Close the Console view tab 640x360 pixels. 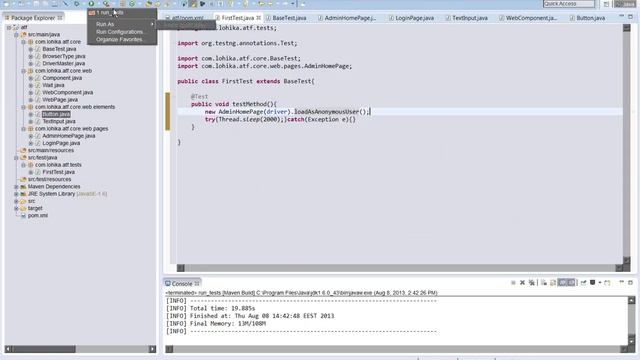(197, 283)
